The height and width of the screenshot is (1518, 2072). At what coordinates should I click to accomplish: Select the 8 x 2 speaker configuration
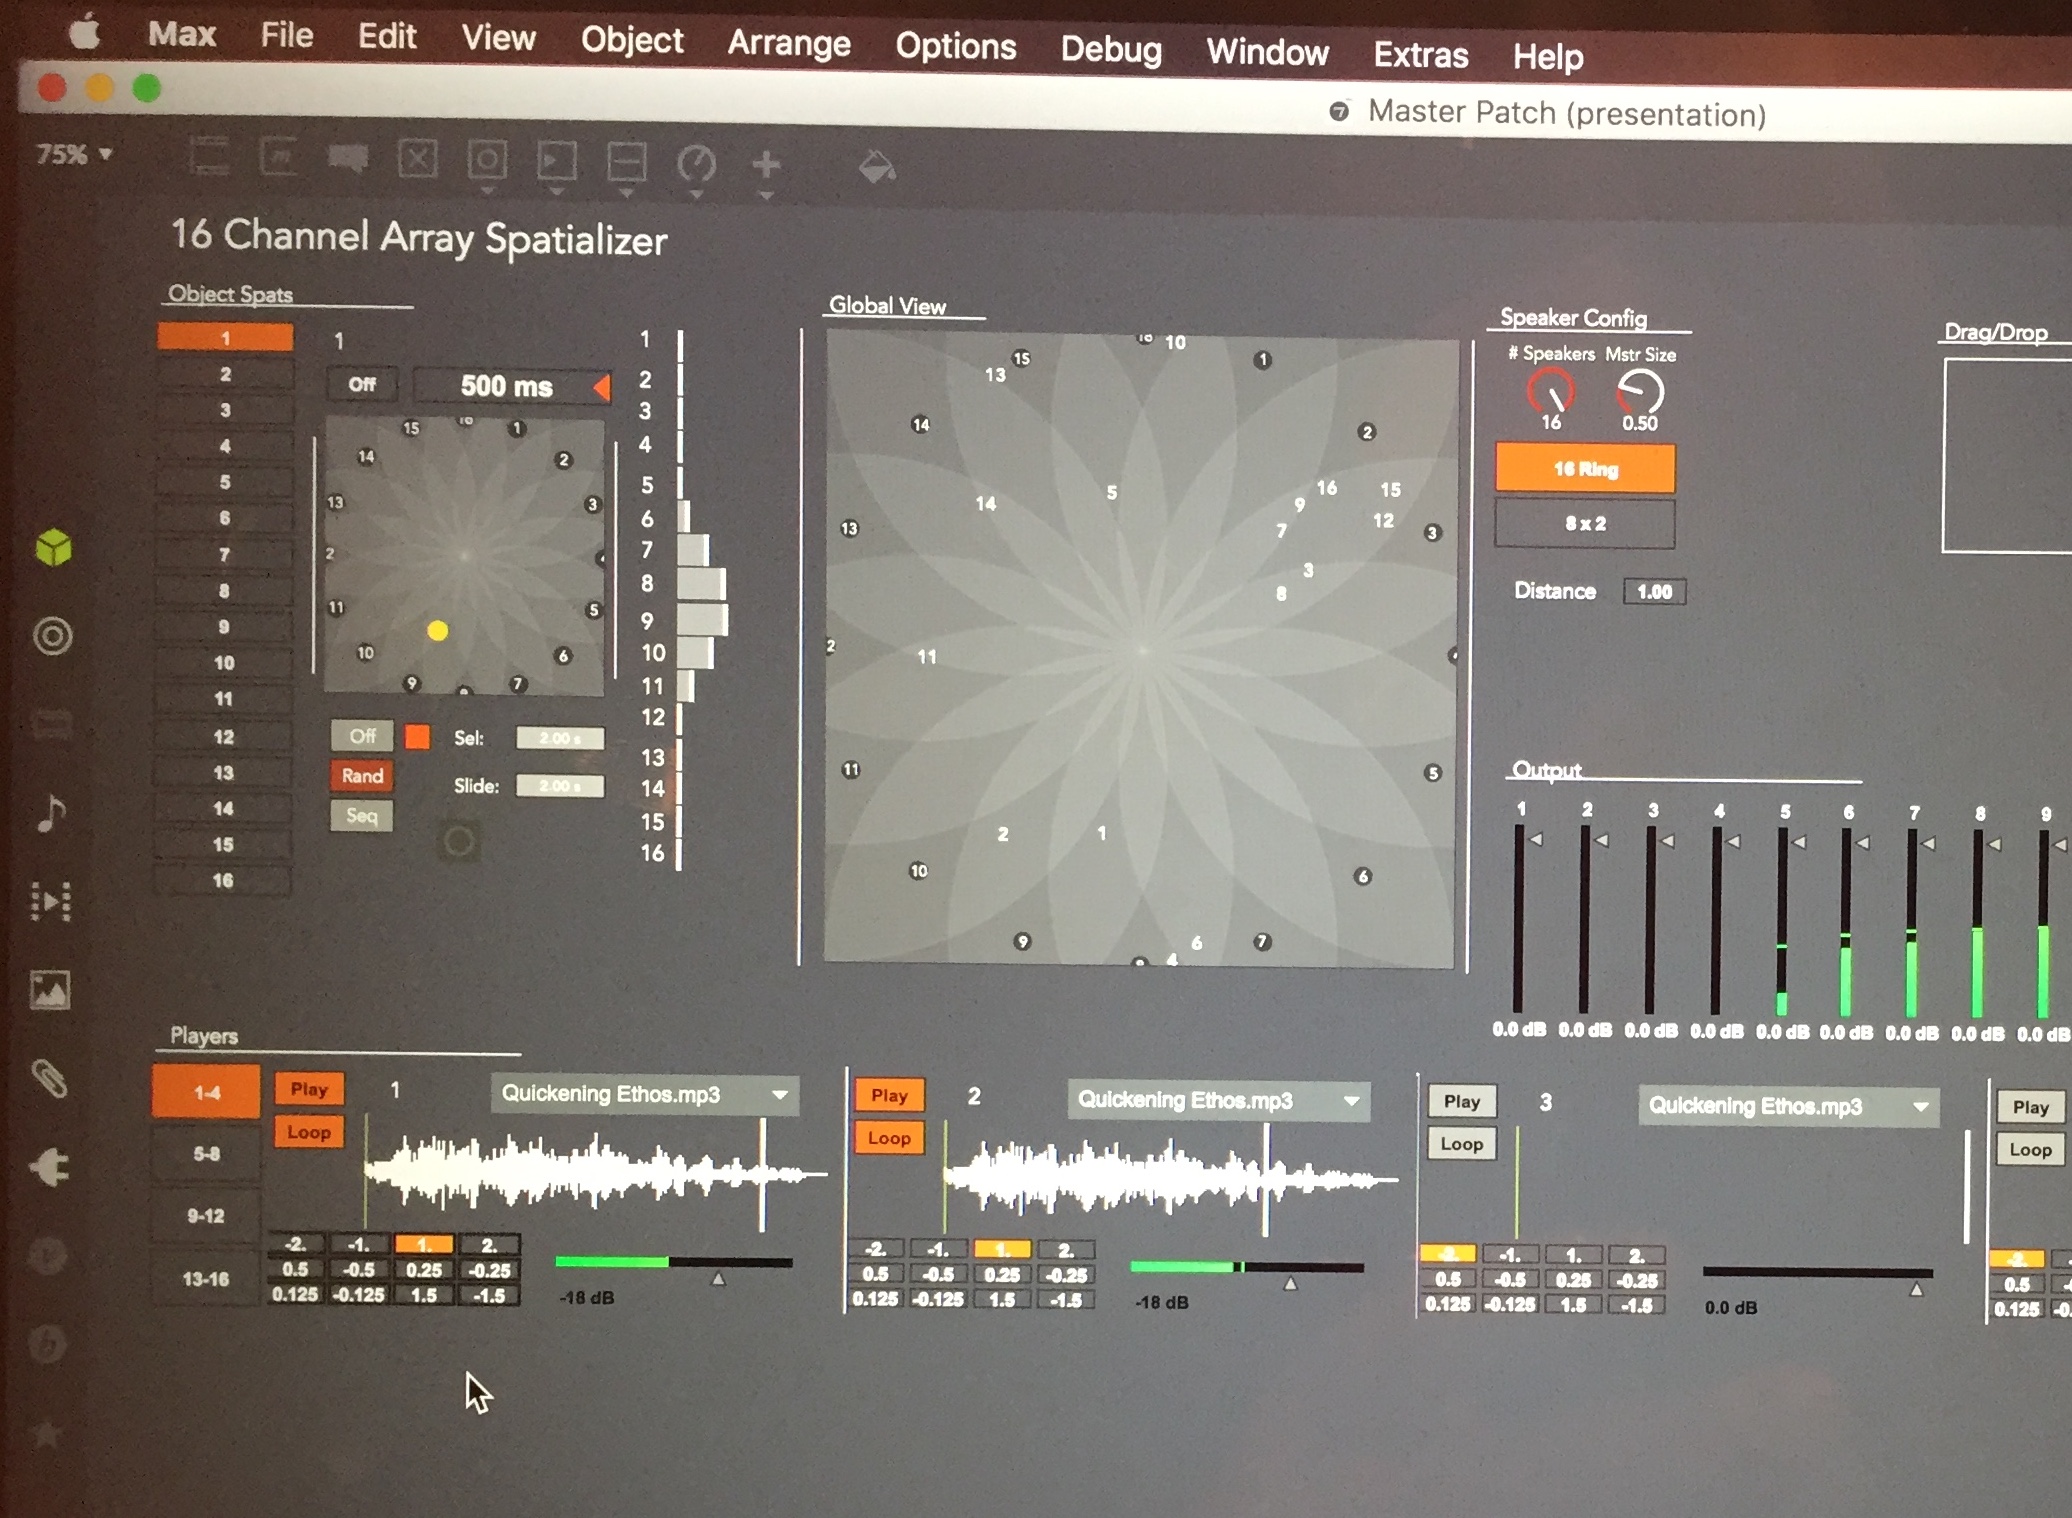point(1584,523)
